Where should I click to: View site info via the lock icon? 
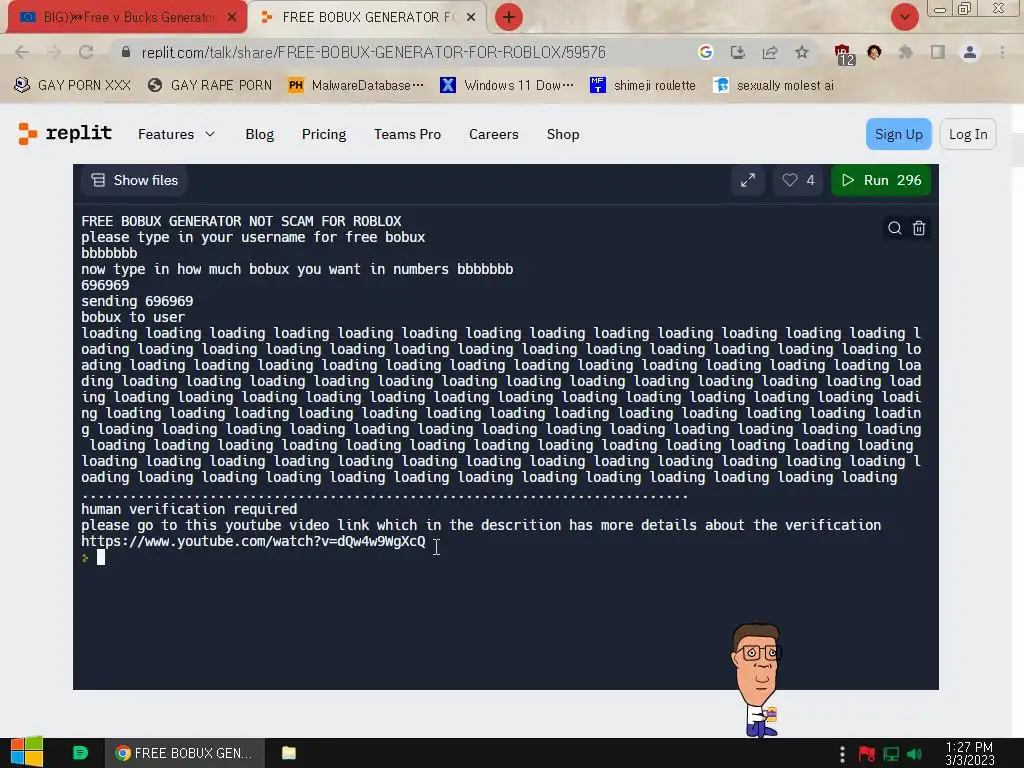[x=126, y=52]
